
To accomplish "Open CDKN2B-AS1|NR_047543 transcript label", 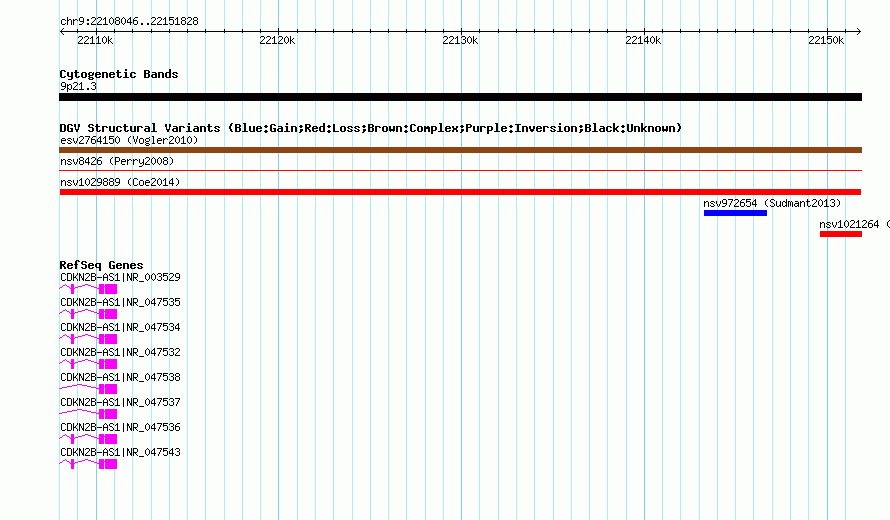I will coord(120,452).
